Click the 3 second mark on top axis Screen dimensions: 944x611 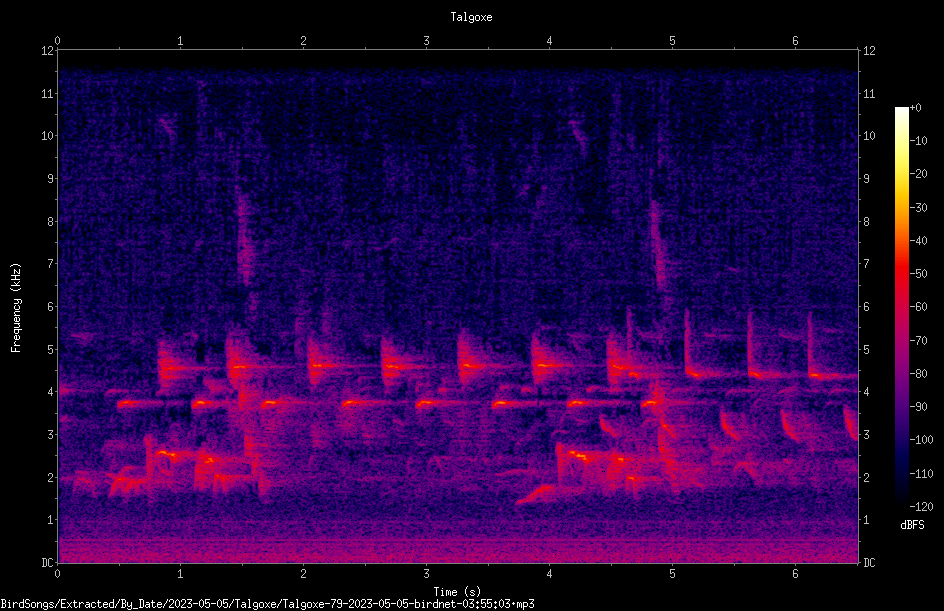(426, 40)
